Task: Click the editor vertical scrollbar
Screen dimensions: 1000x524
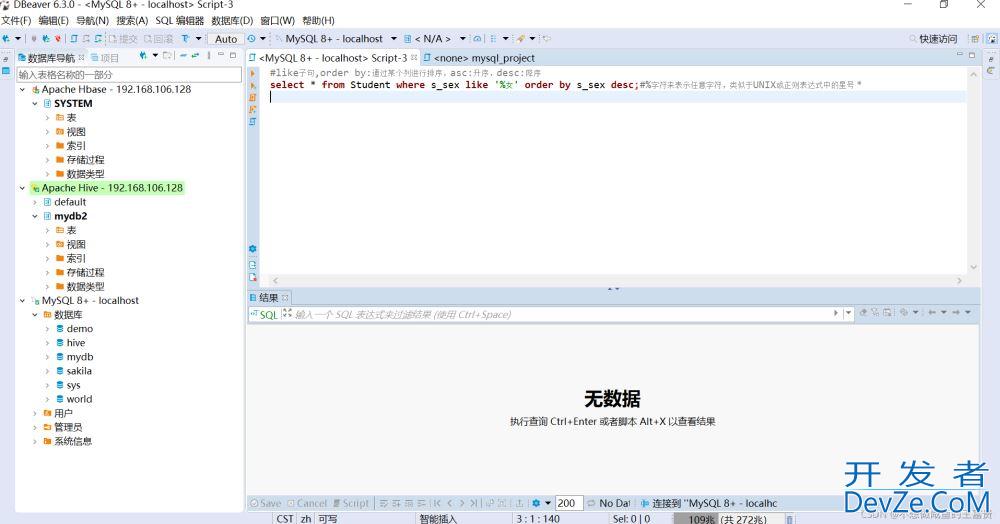Action: (x=973, y=171)
